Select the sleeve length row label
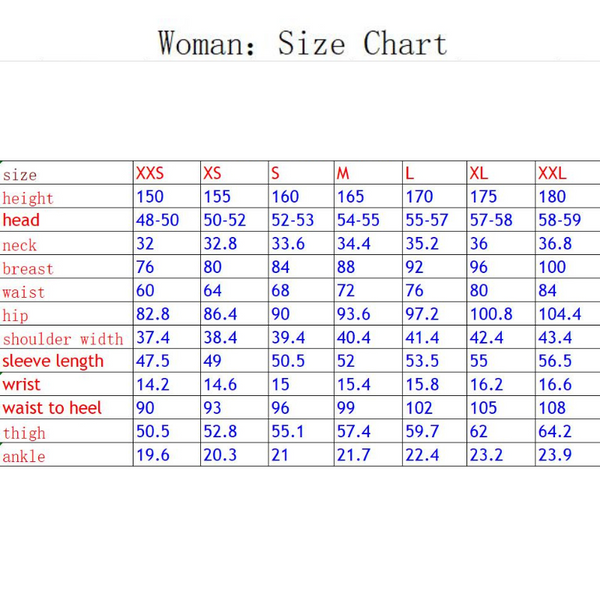 pos(53,361)
